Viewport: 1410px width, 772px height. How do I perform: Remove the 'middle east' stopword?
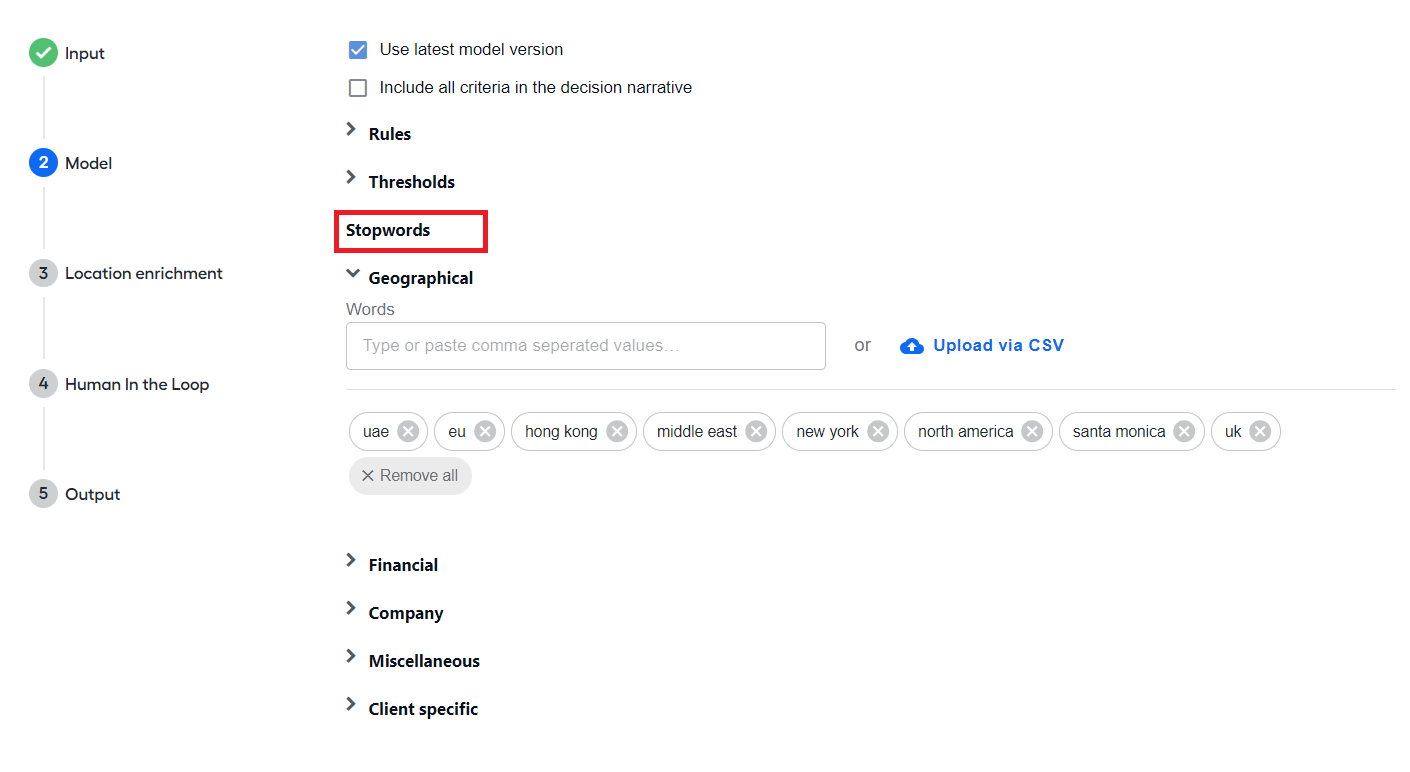(x=756, y=431)
